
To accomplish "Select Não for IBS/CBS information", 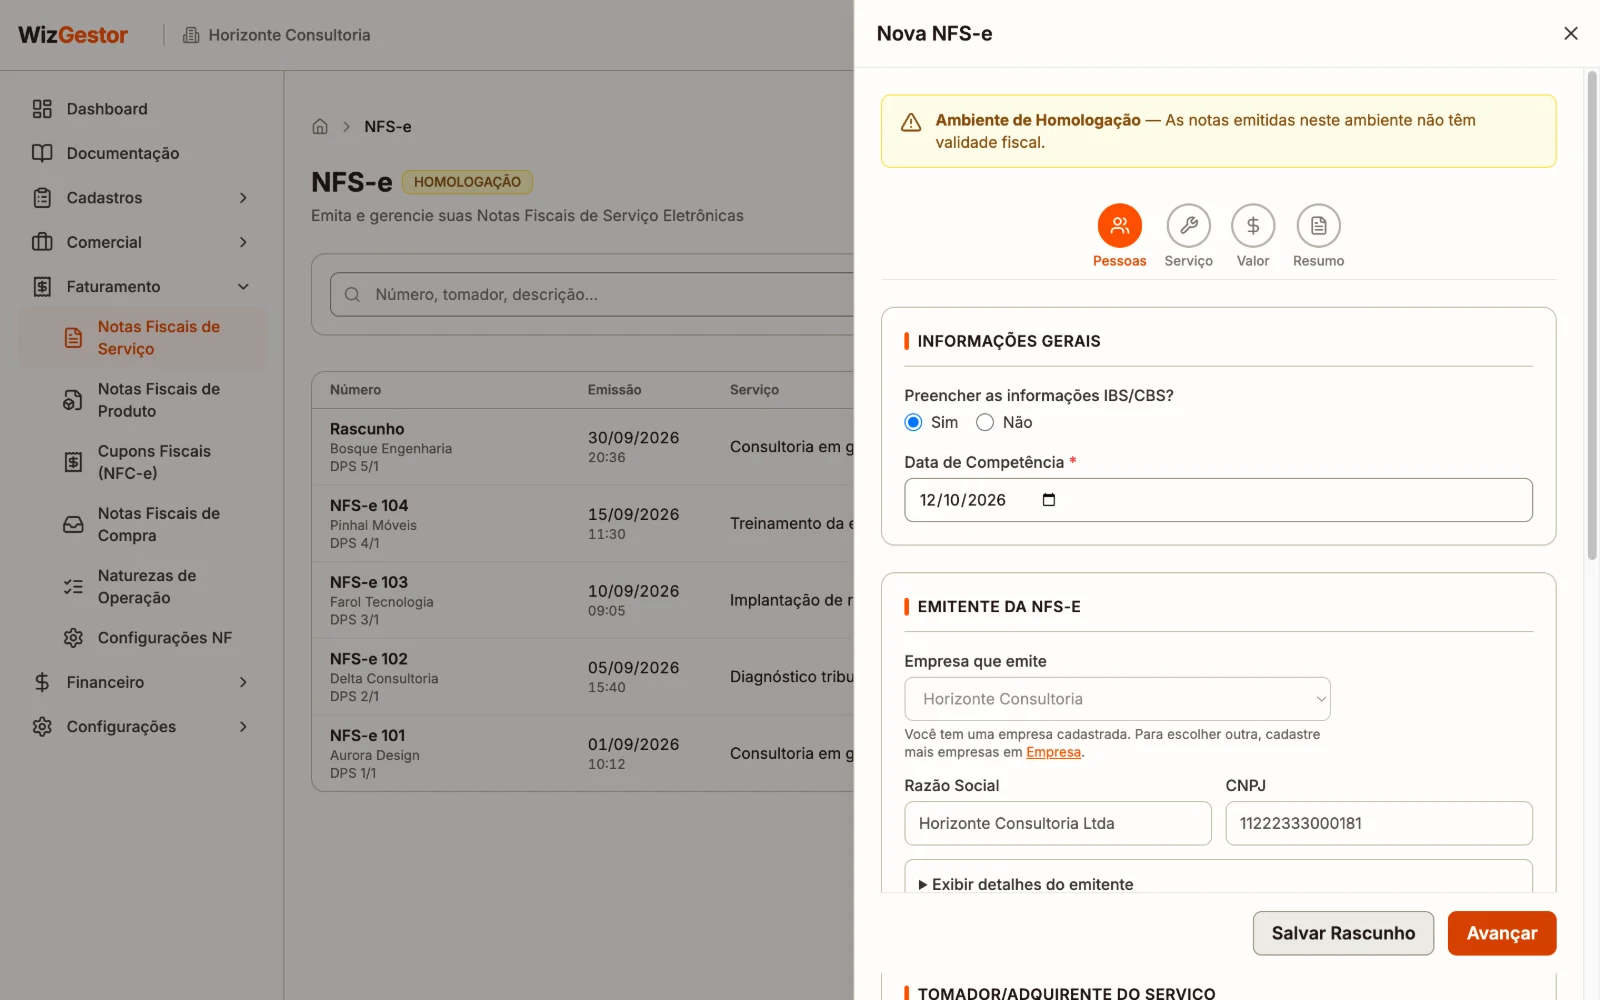I will click(x=985, y=422).
